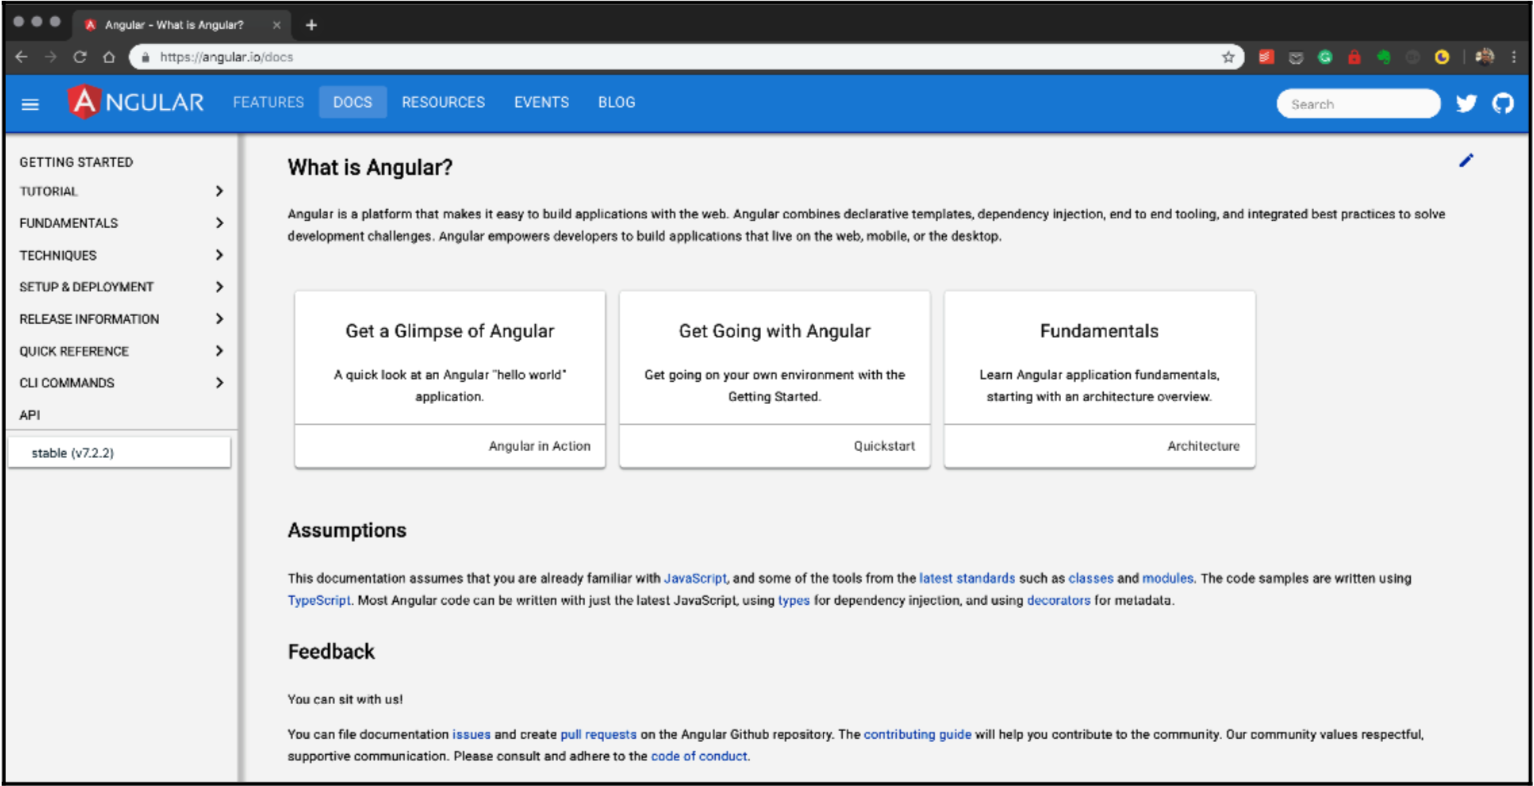Open the contributing guide link
Viewport: 1534px width, 786px height.
click(x=917, y=734)
